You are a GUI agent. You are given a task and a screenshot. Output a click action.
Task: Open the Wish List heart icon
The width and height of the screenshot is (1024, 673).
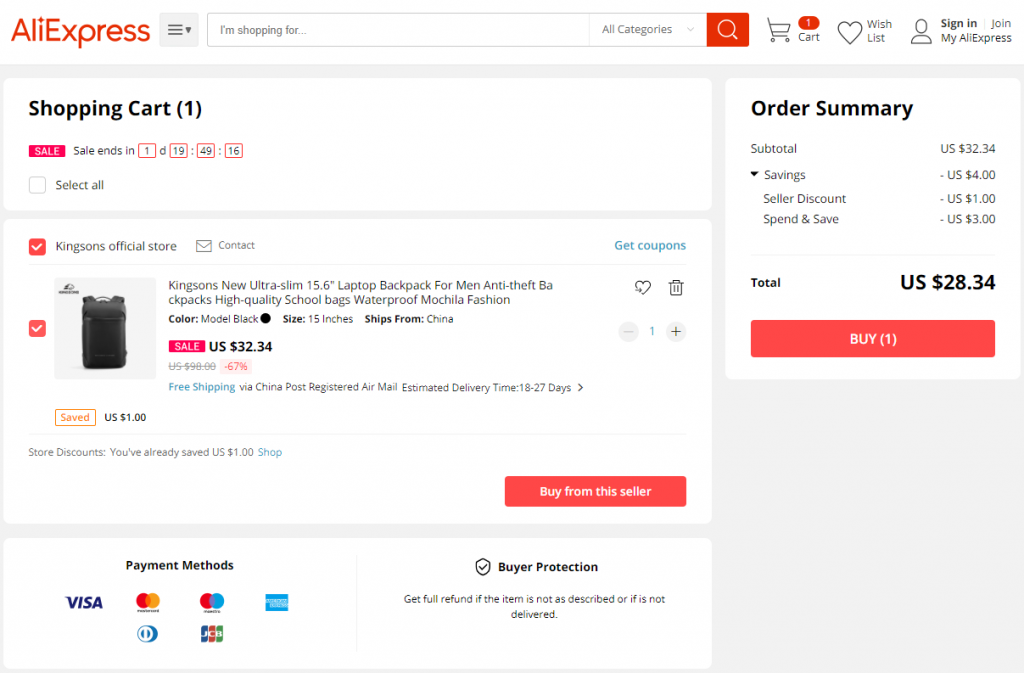[850, 31]
